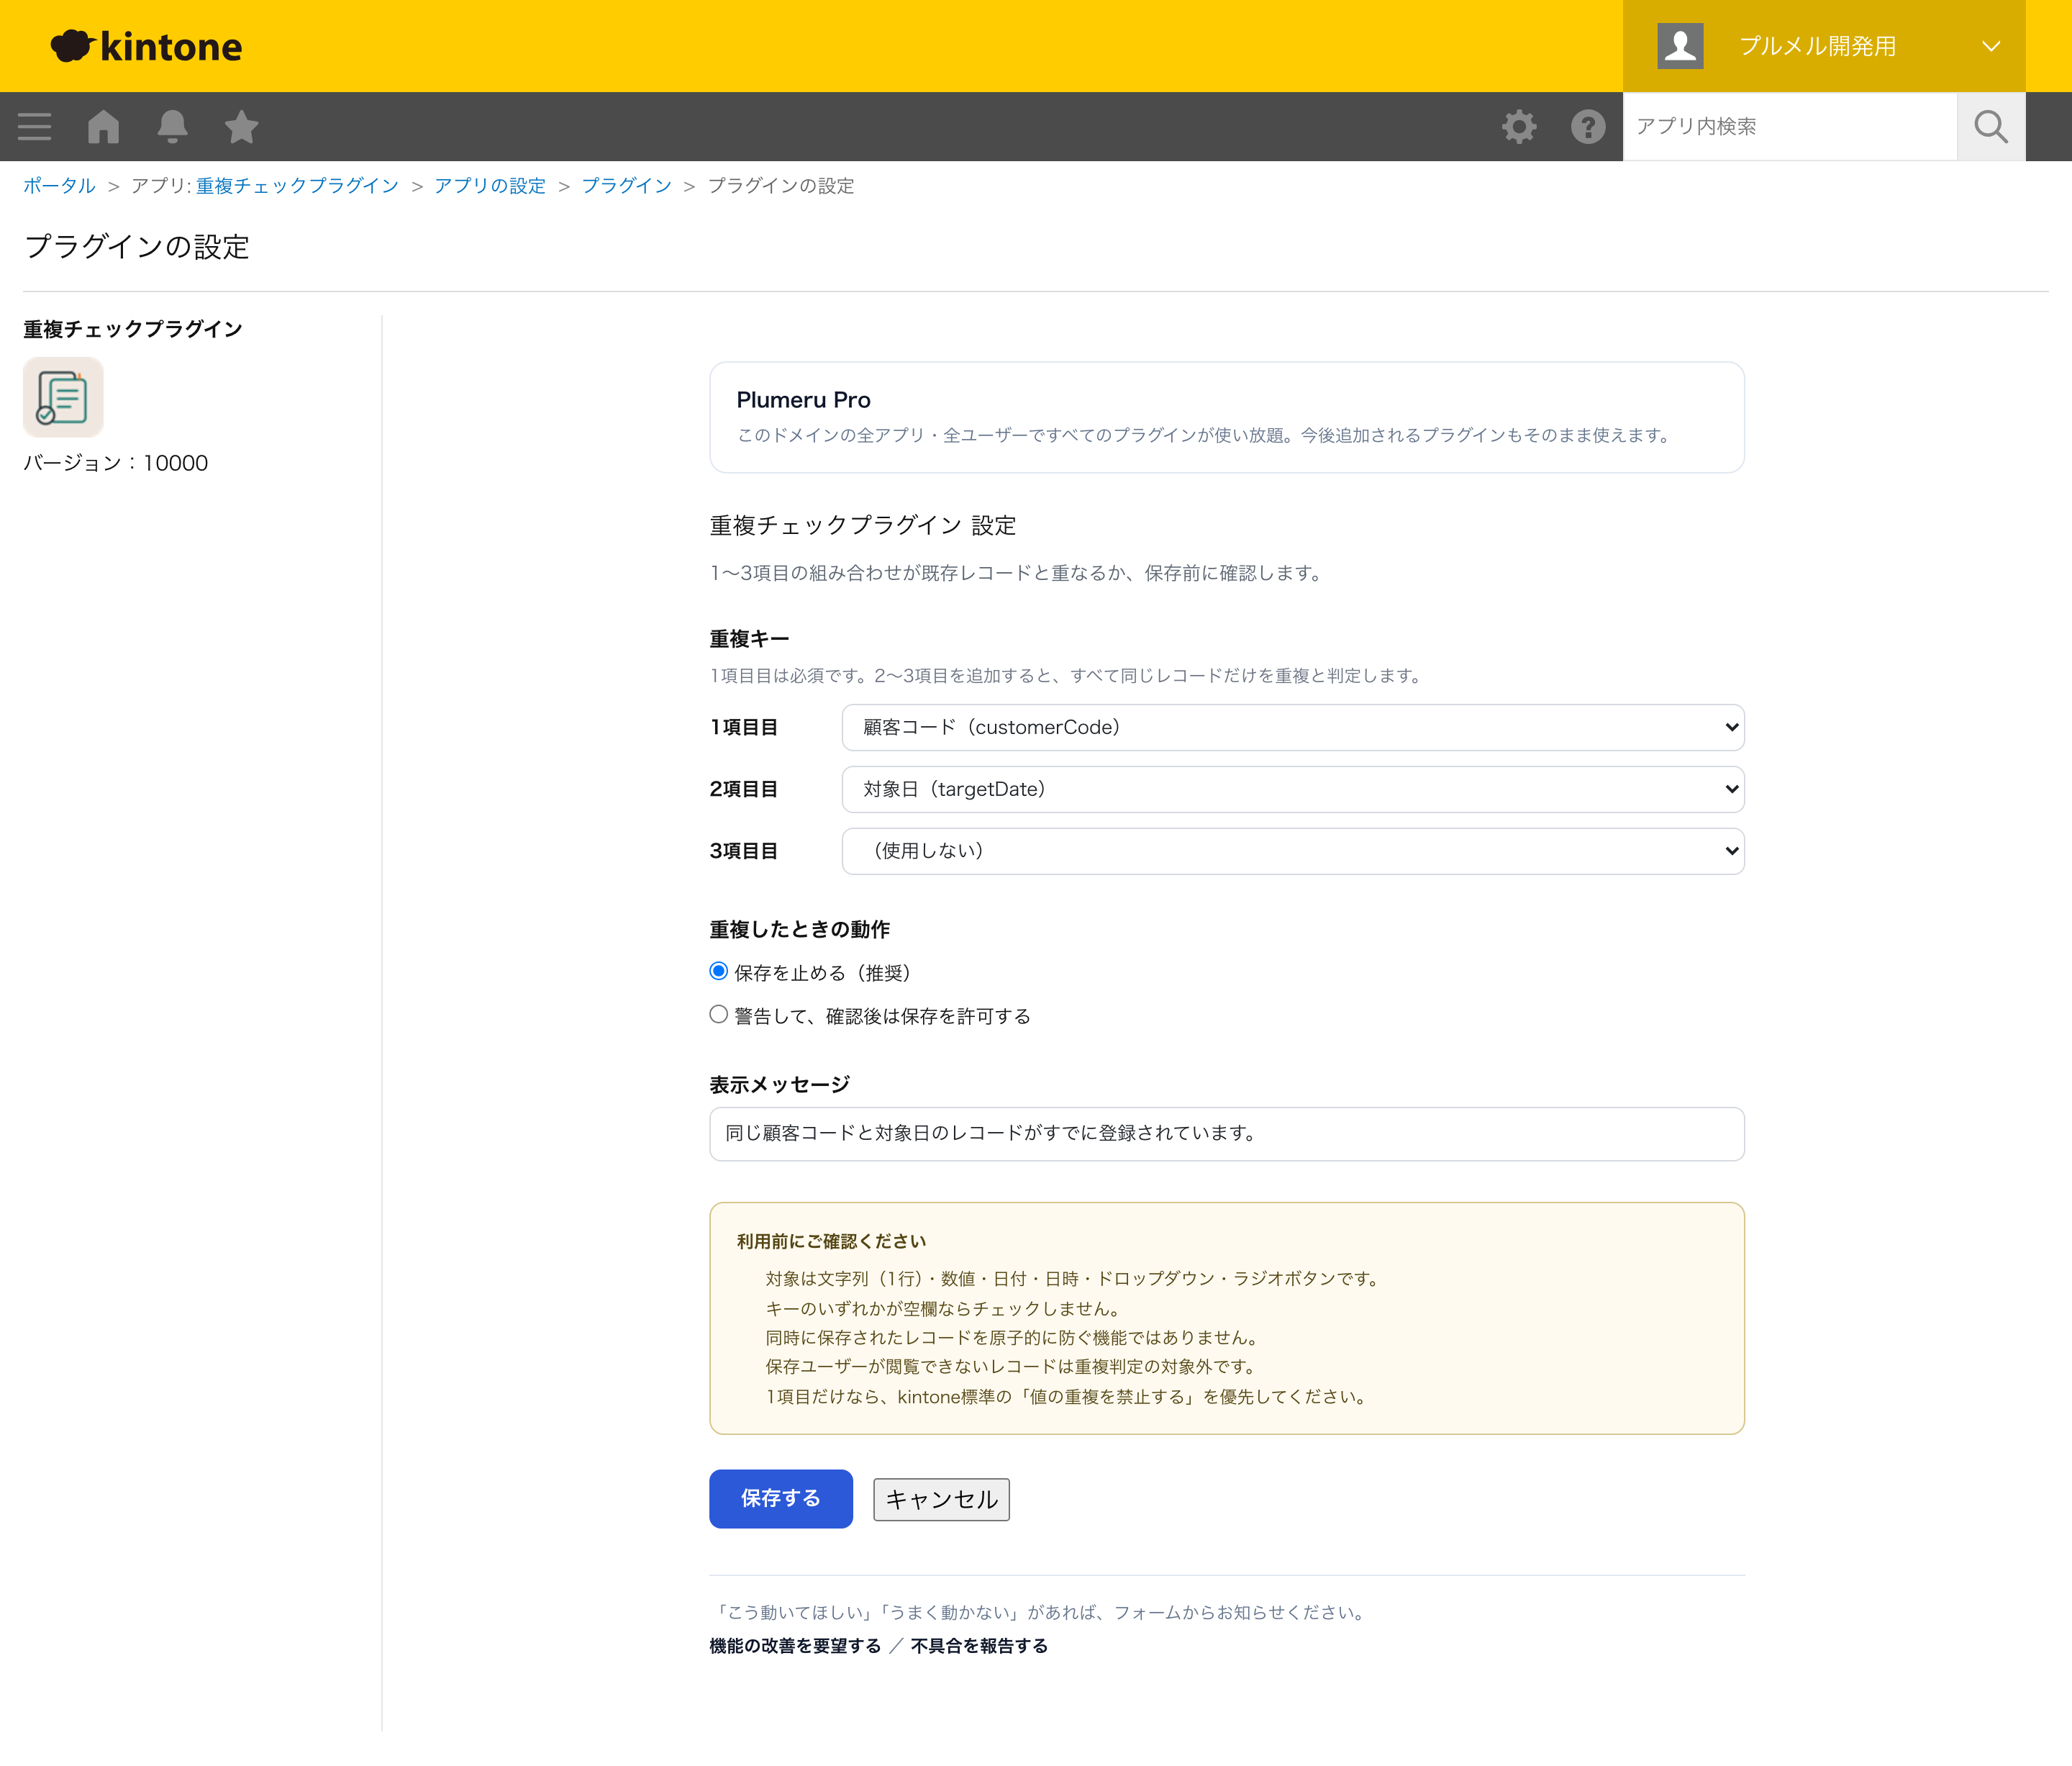Click the 2項目目 row label
The image size is (2072, 1766).
pos(743,789)
